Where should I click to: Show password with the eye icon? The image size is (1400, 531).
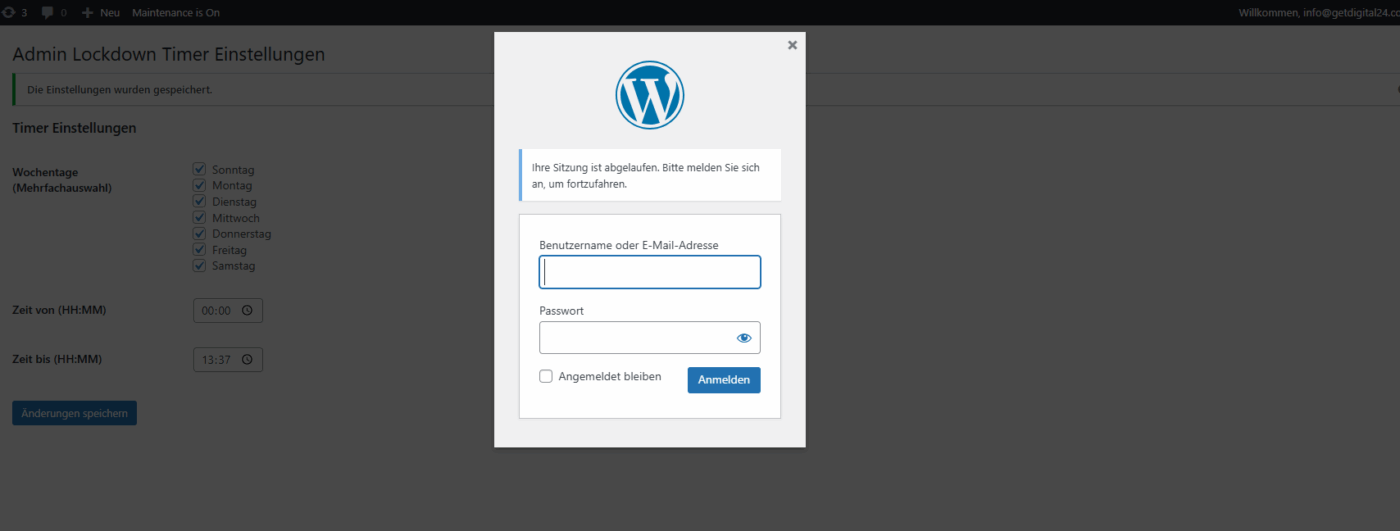(744, 338)
